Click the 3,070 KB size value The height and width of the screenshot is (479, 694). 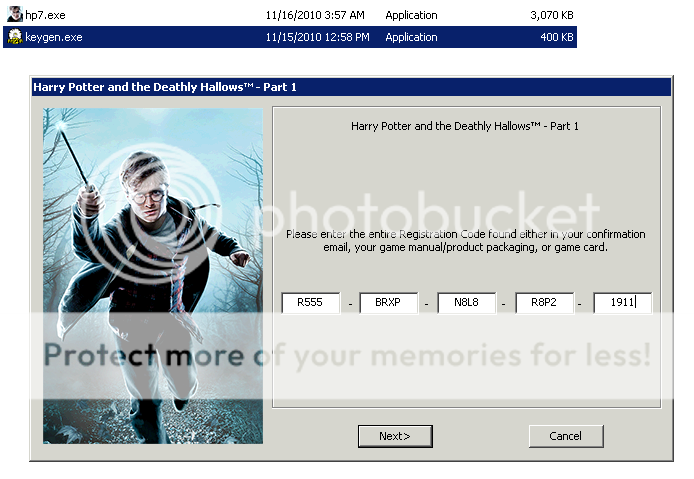[x=551, y=15]
